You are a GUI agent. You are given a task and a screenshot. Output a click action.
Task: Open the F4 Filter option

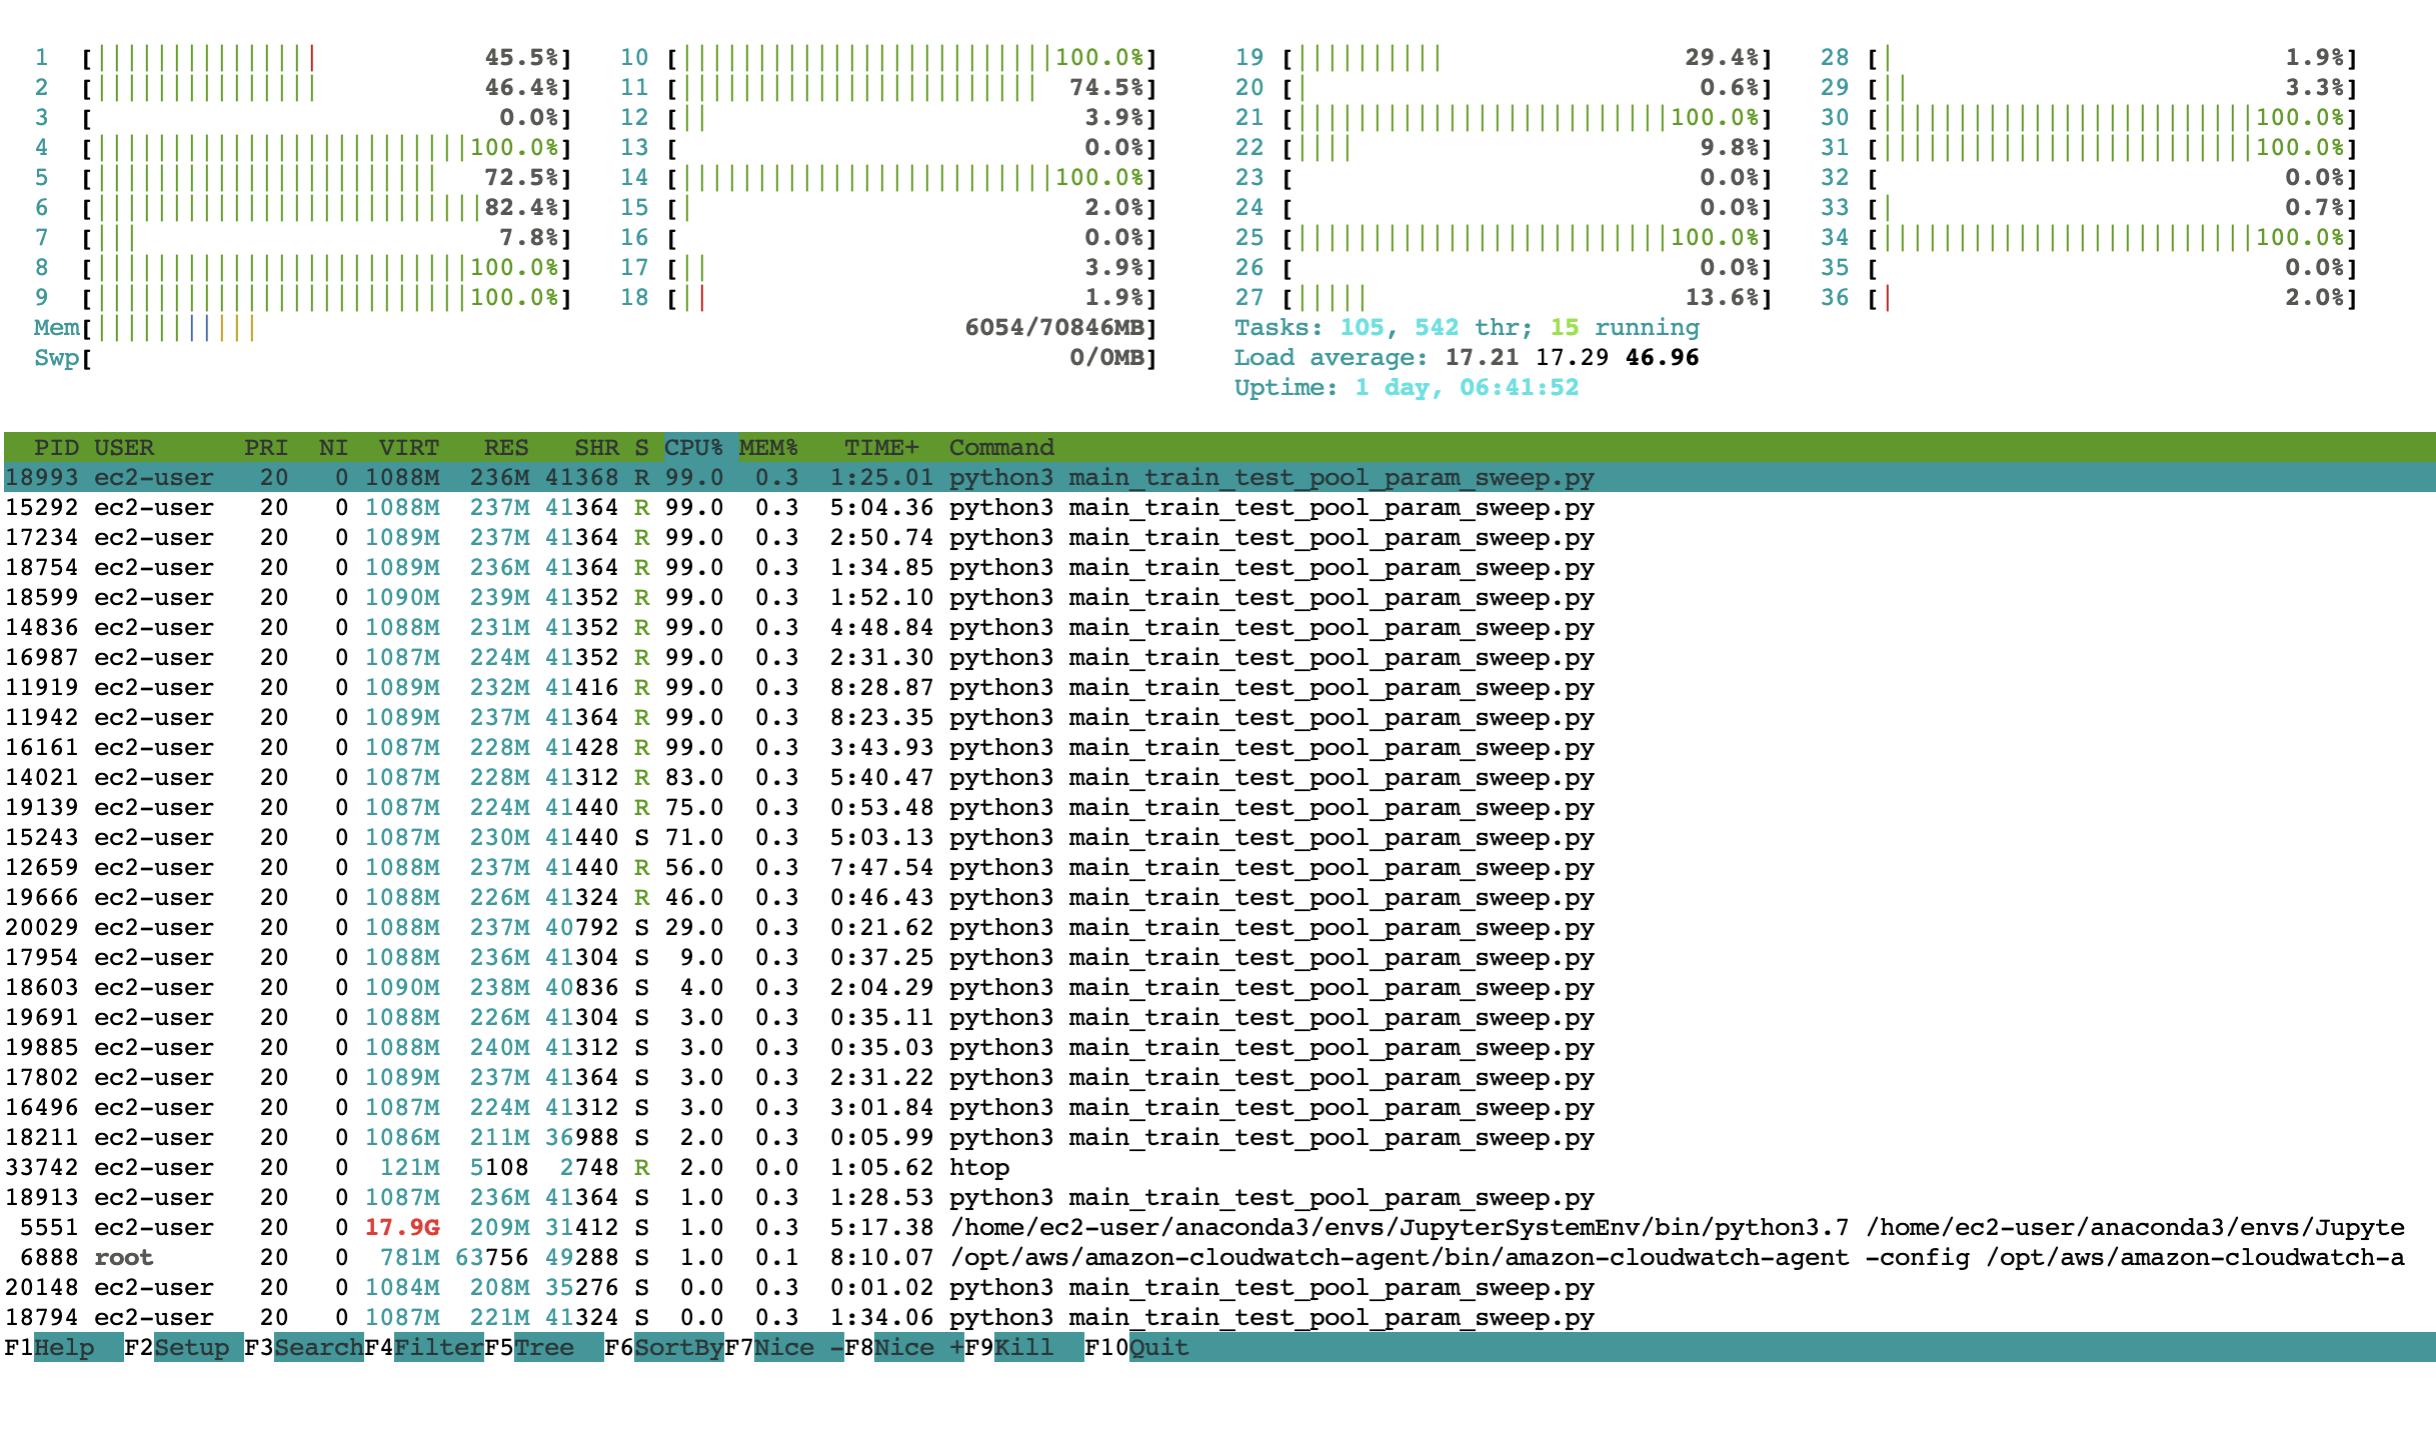[424, 1347]
